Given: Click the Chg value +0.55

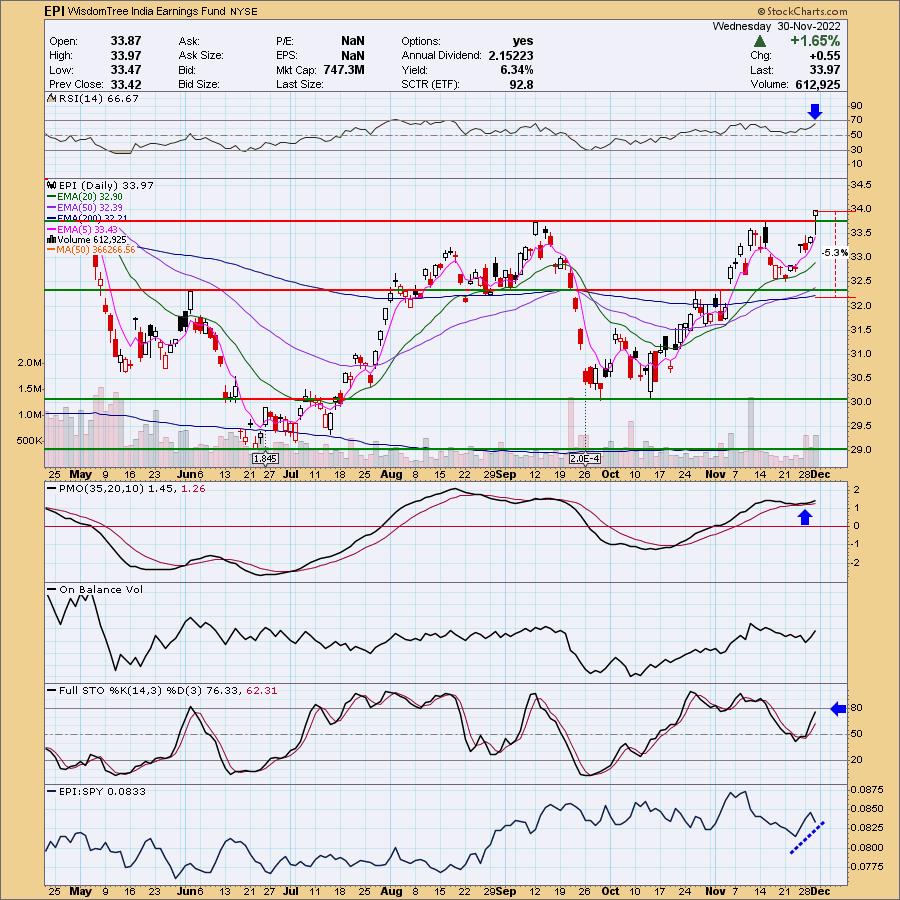Looking at the screenshot, I should pyautogui.click(x=825, y=56).
